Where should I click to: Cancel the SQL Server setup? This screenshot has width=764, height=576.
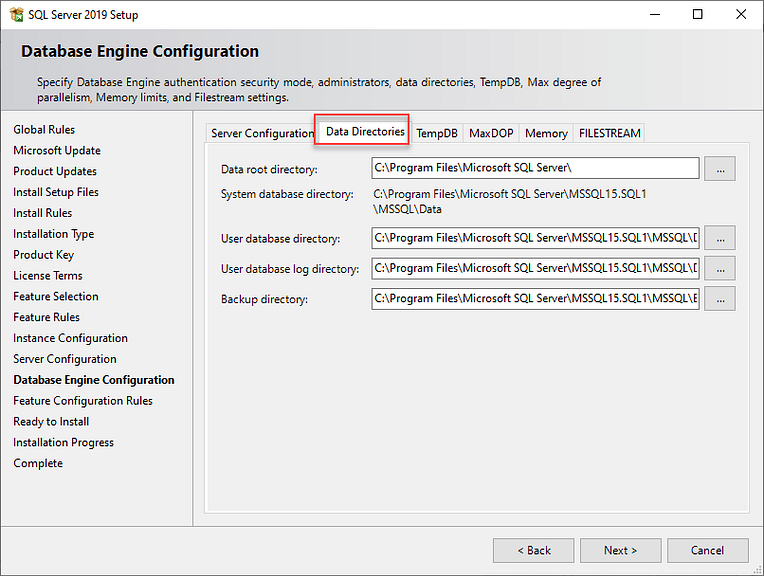pyautogui.click(x=707, y=550)
